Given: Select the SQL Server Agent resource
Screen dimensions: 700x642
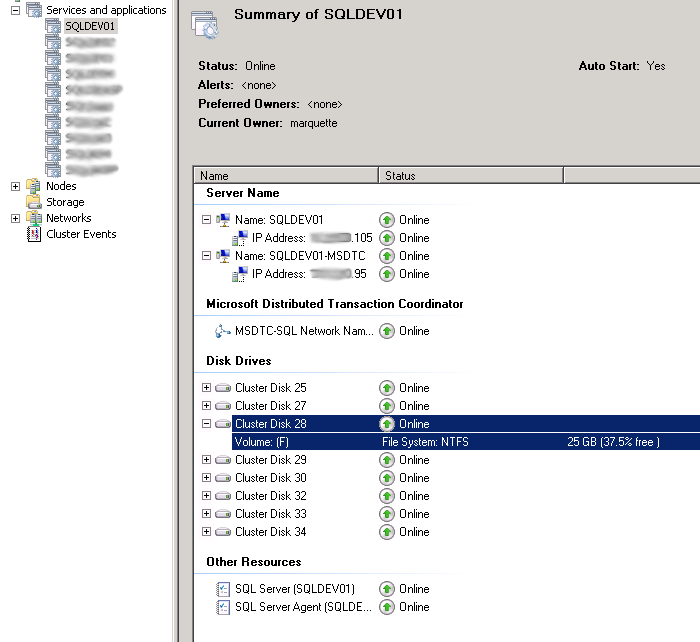Looking at the screenshot, I should (303, 607).
